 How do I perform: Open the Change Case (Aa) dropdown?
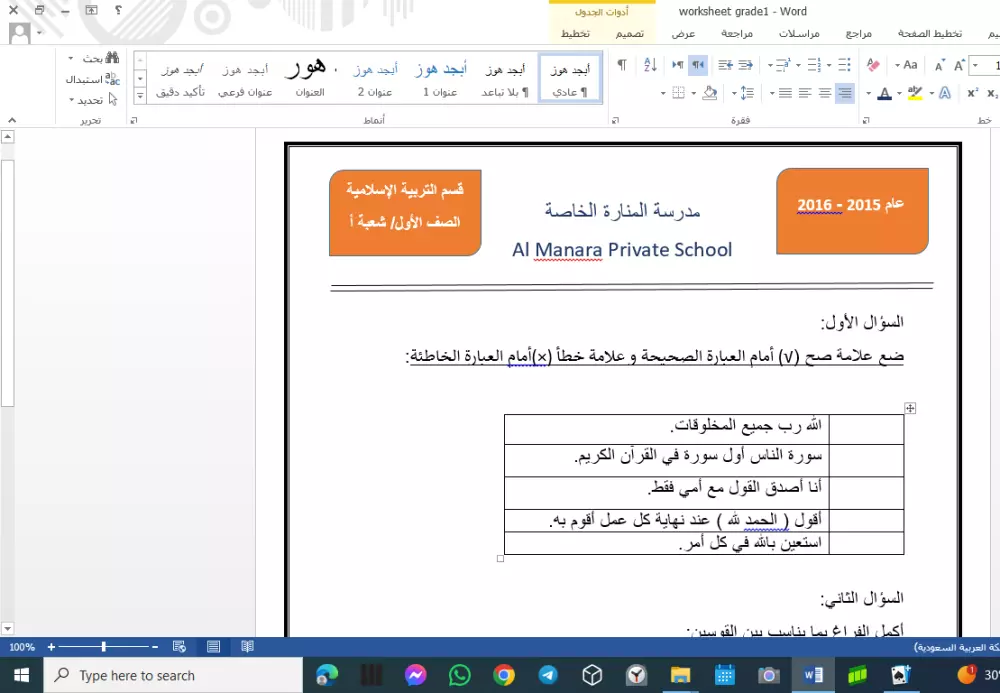pyautogui.click(x=910, y=64)
